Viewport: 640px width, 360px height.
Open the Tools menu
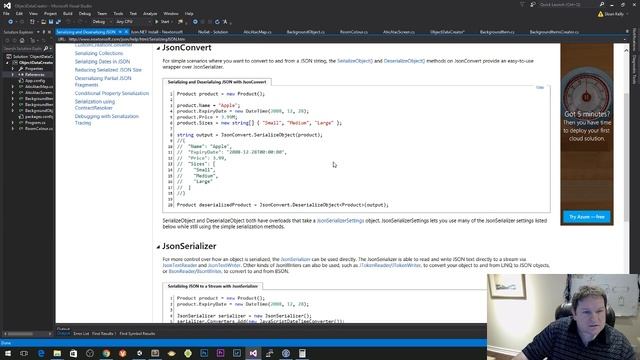click(x=118, y=13)
